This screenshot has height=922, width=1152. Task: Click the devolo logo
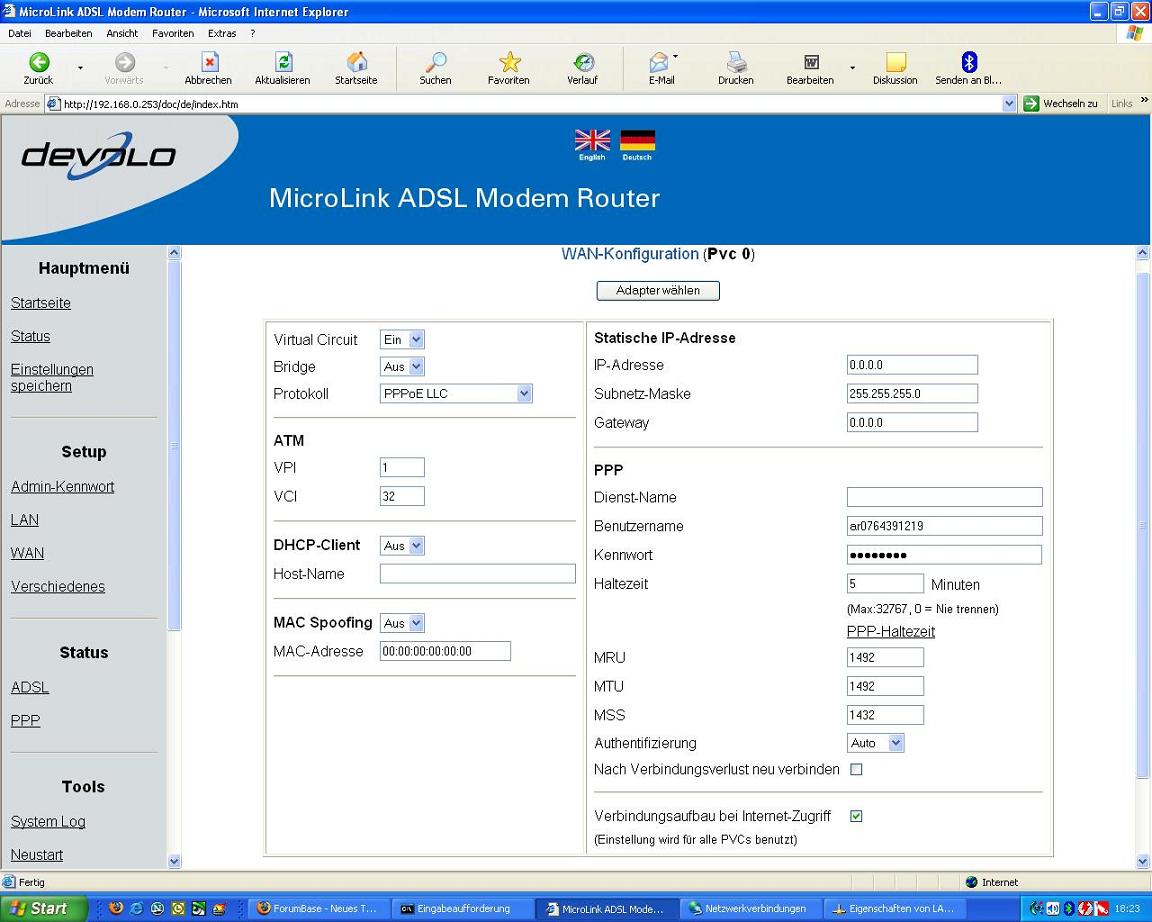coord(98,155)
